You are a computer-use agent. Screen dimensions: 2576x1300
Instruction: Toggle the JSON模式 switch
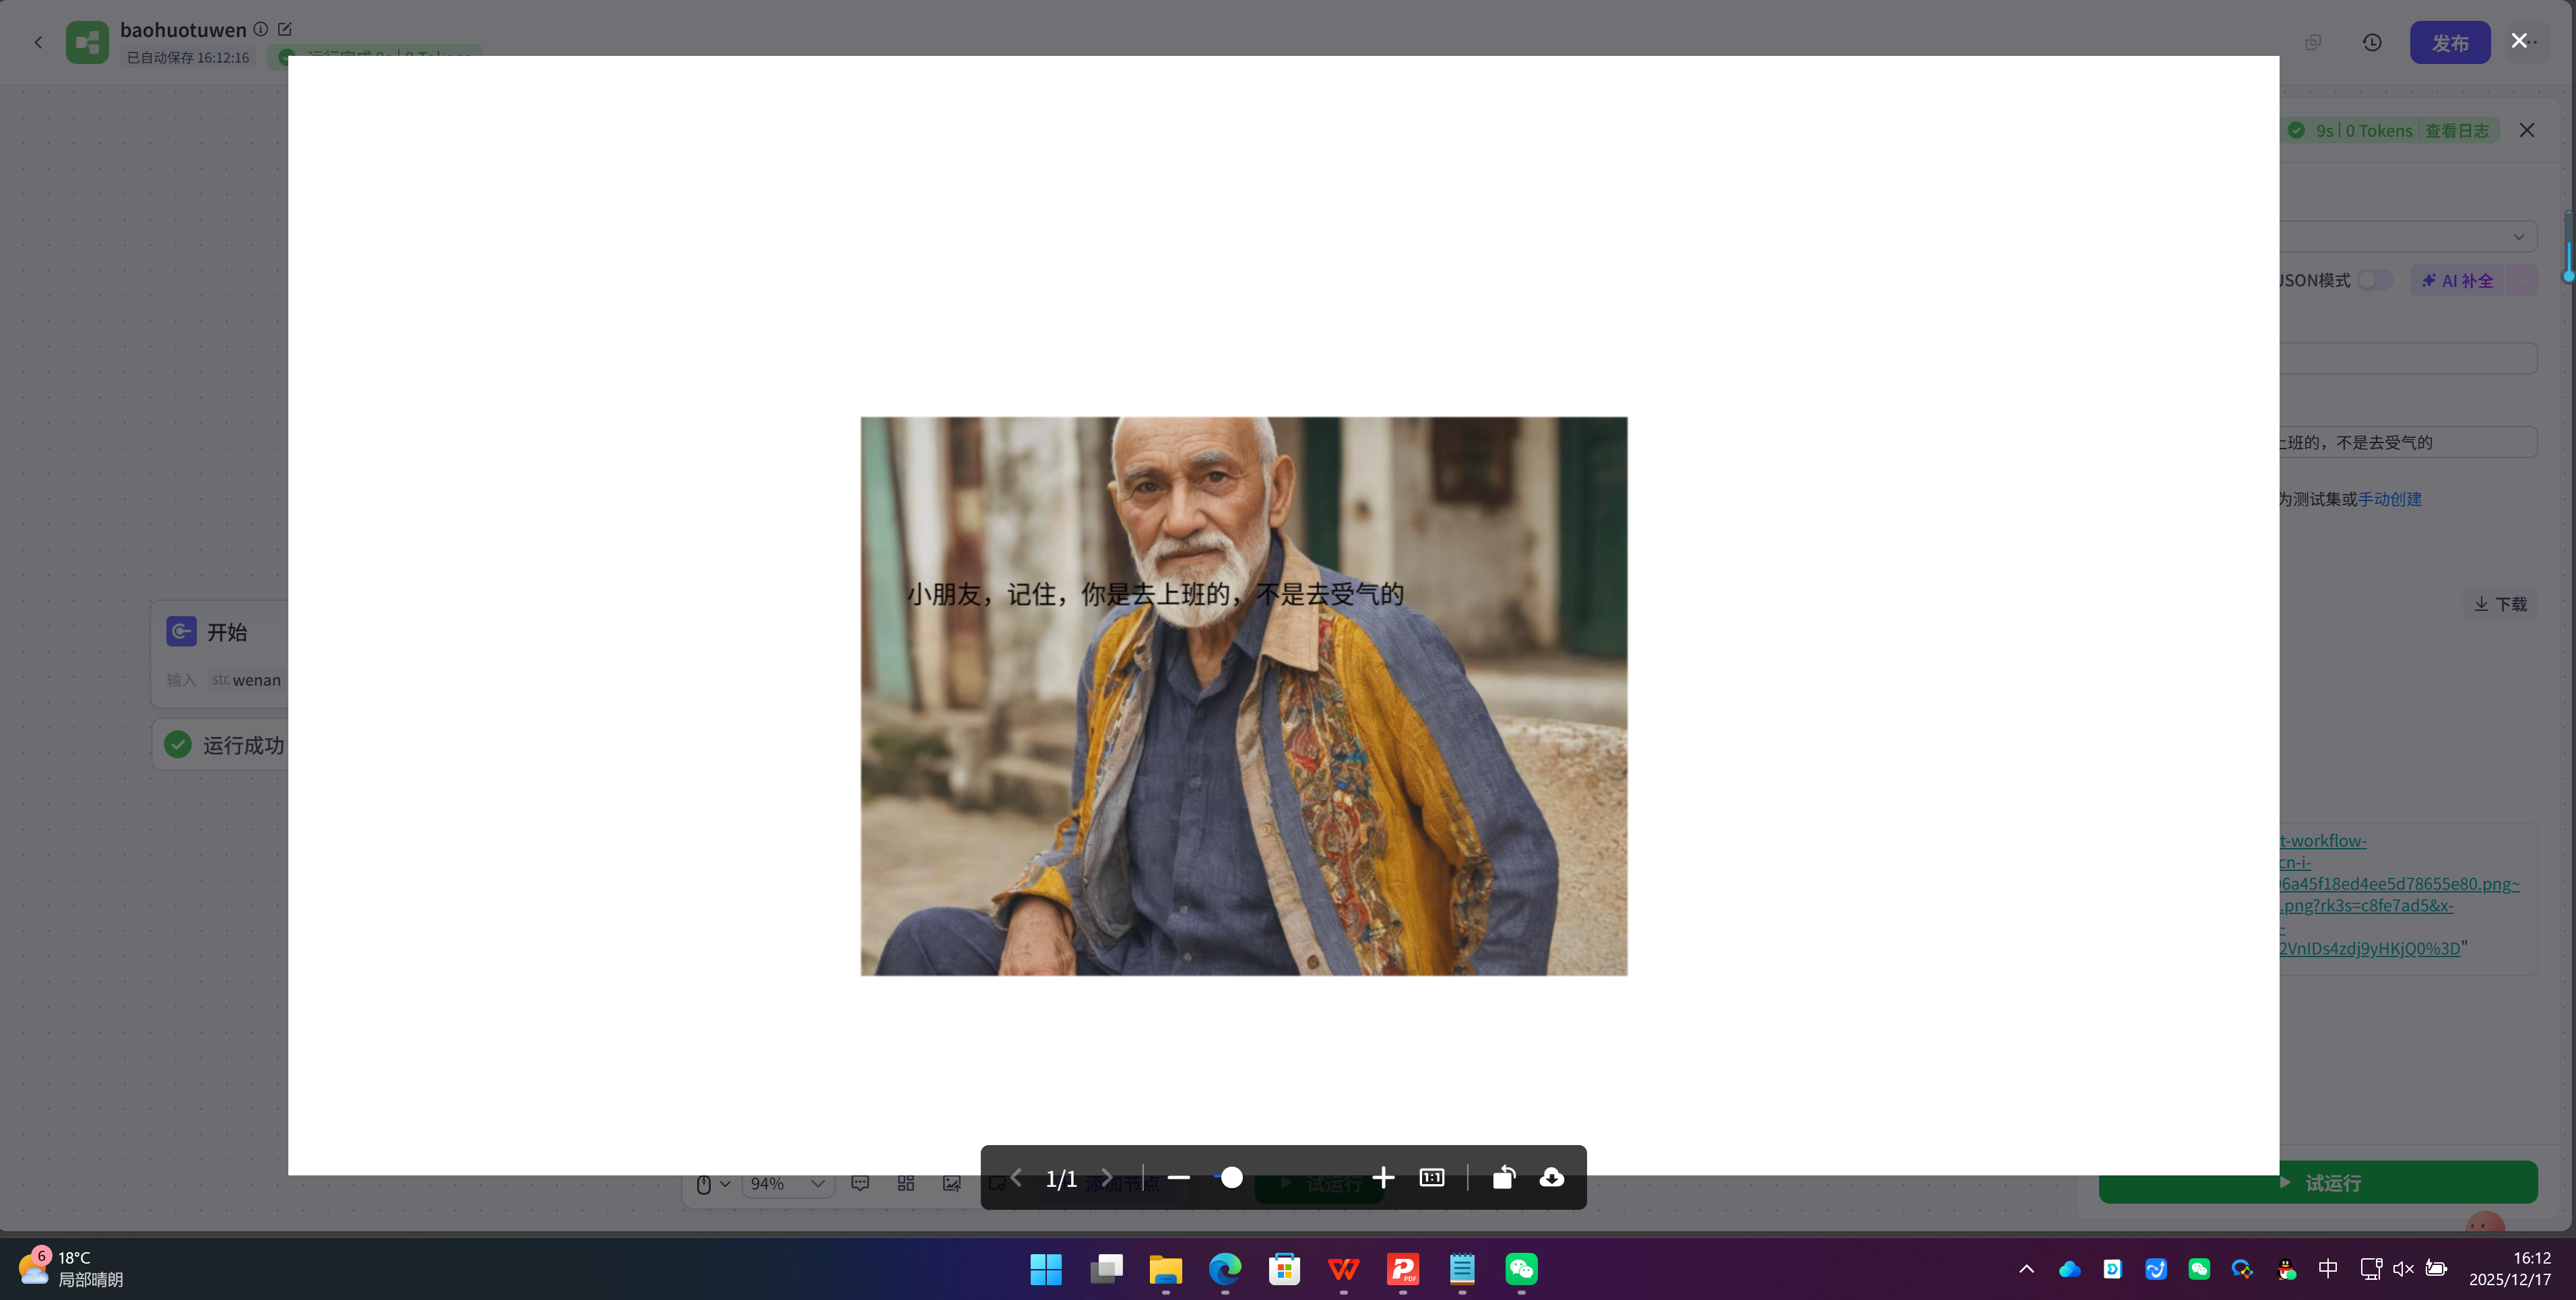[x=2374, y=280]
